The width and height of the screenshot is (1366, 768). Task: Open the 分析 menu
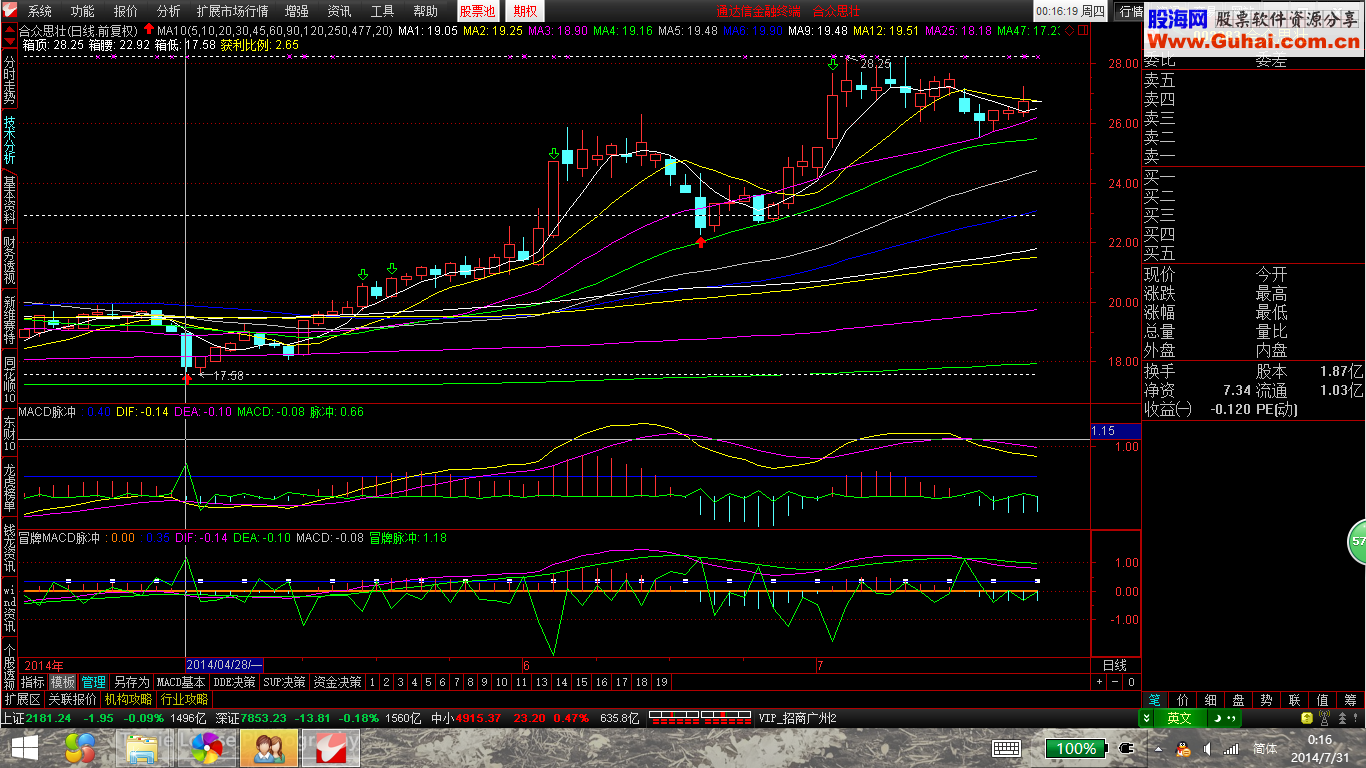coord(169,11)
